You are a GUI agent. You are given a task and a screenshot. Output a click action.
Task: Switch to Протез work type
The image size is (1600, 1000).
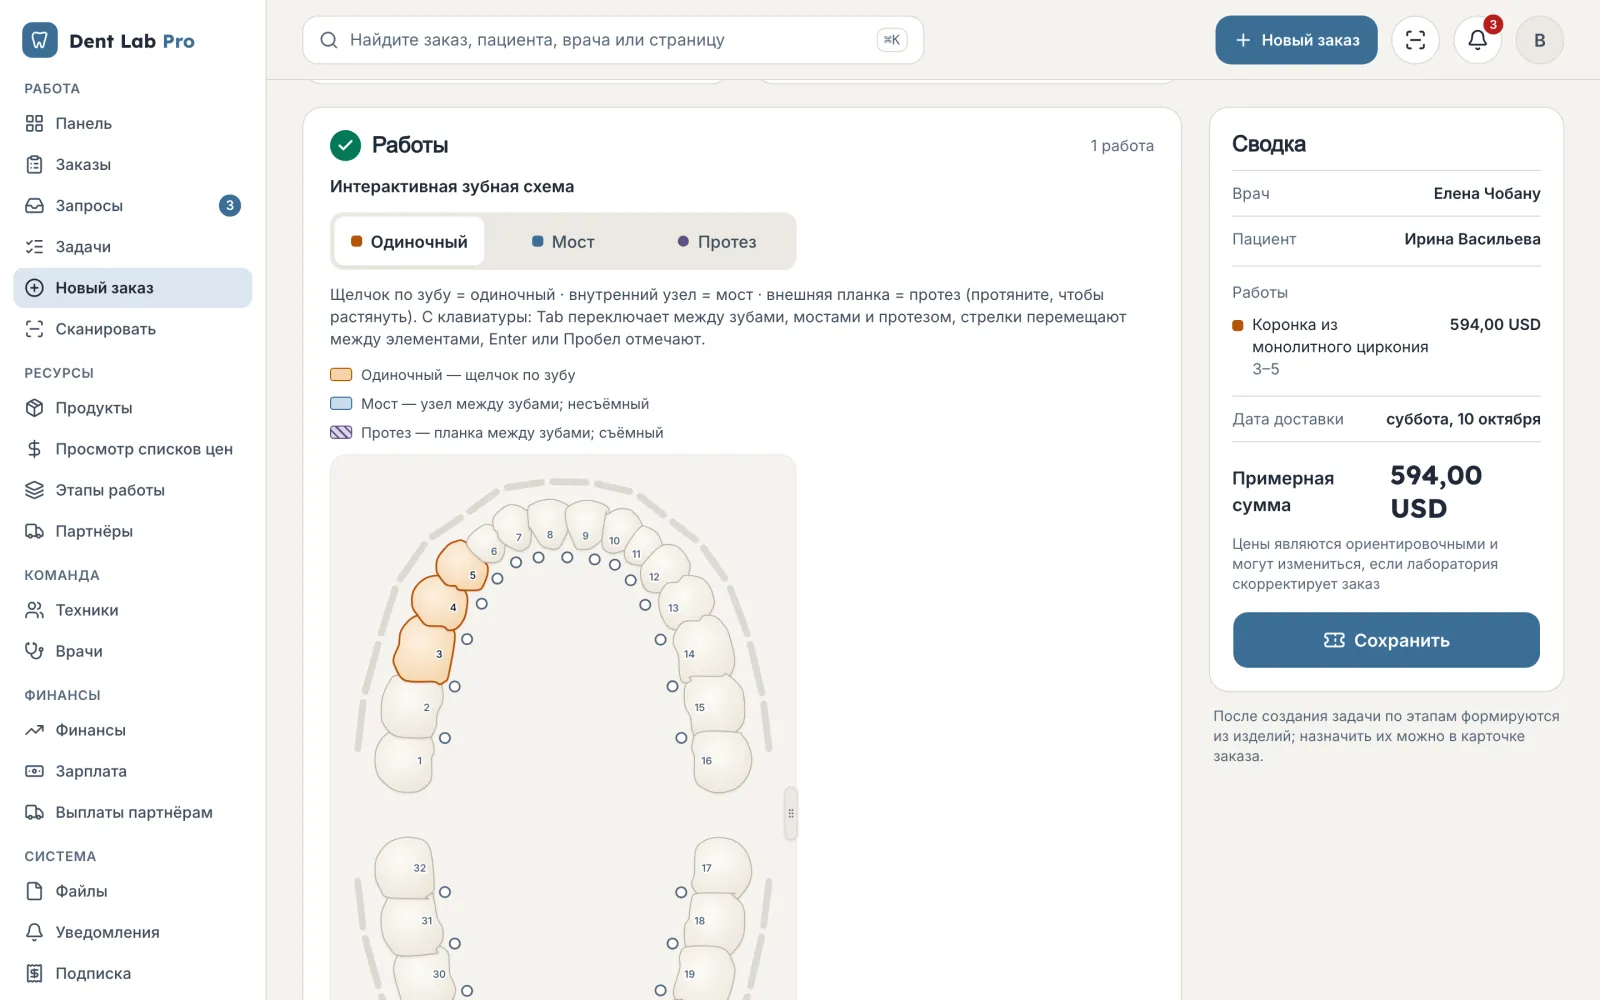pyautogui.click(x=717, y=241)
